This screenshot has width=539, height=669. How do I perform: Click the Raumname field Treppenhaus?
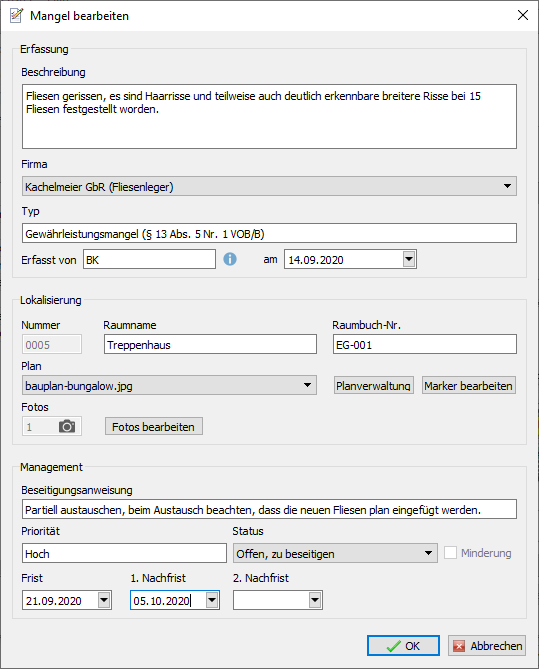tap(210, 344)
